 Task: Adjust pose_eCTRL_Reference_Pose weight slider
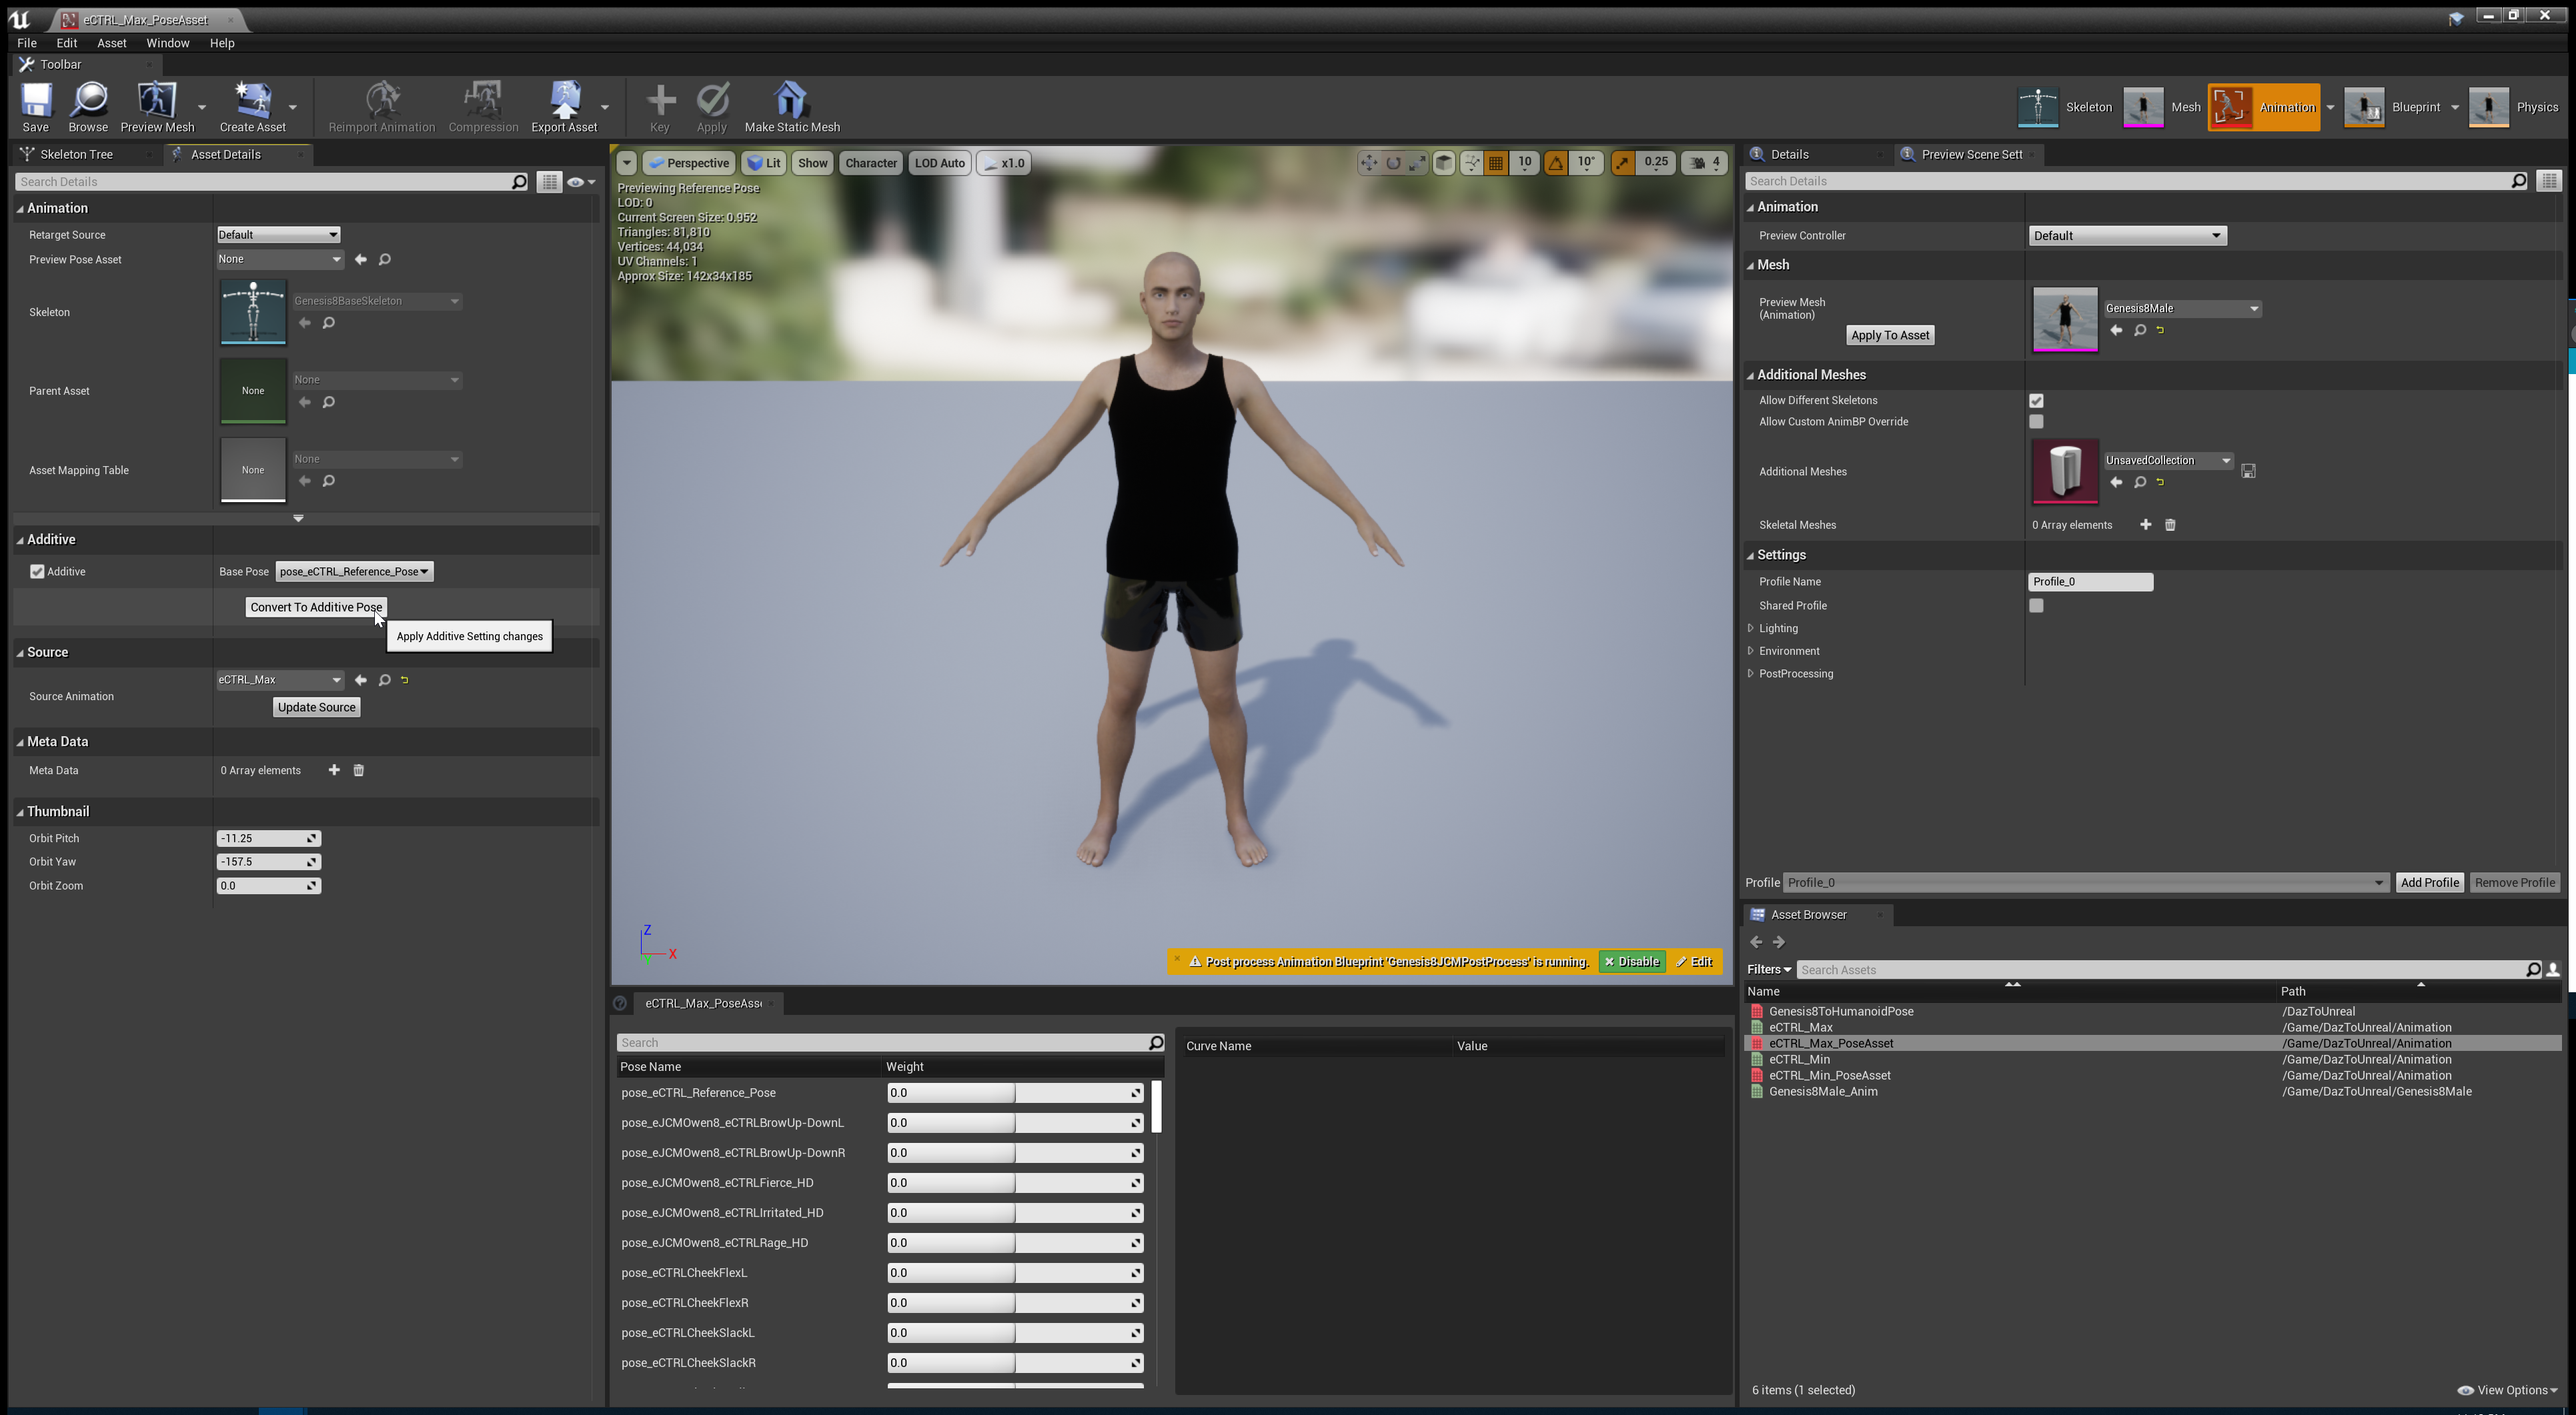point(1015,1093)
